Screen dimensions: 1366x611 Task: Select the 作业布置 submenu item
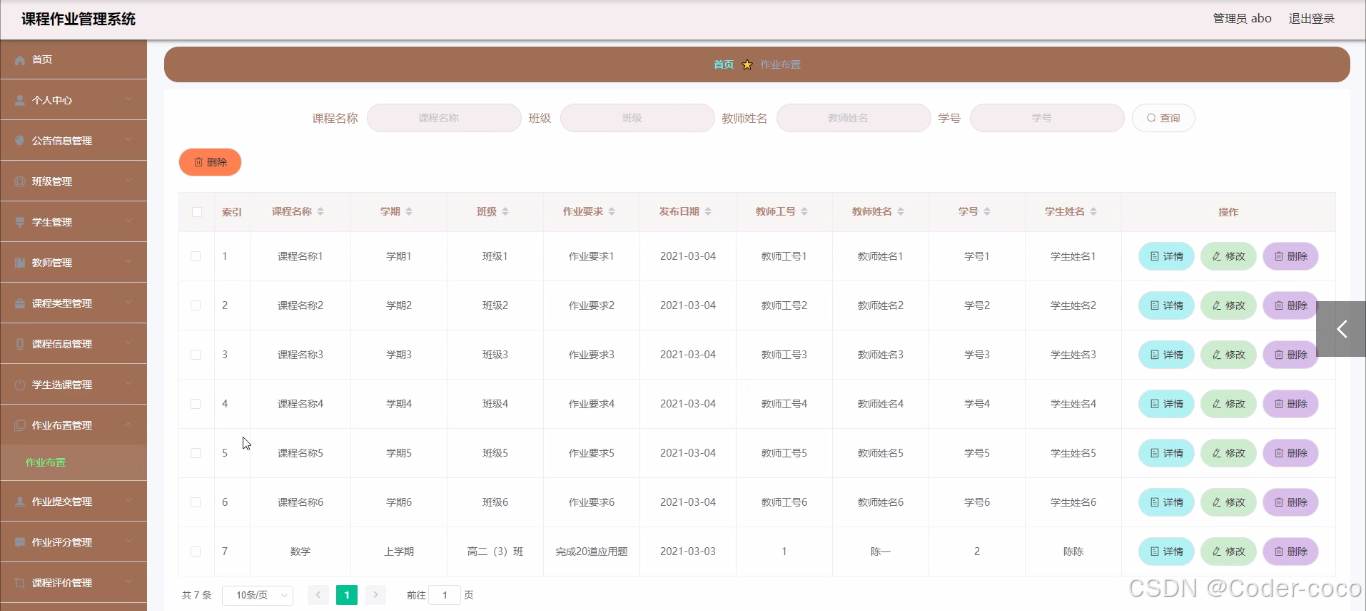73,463
